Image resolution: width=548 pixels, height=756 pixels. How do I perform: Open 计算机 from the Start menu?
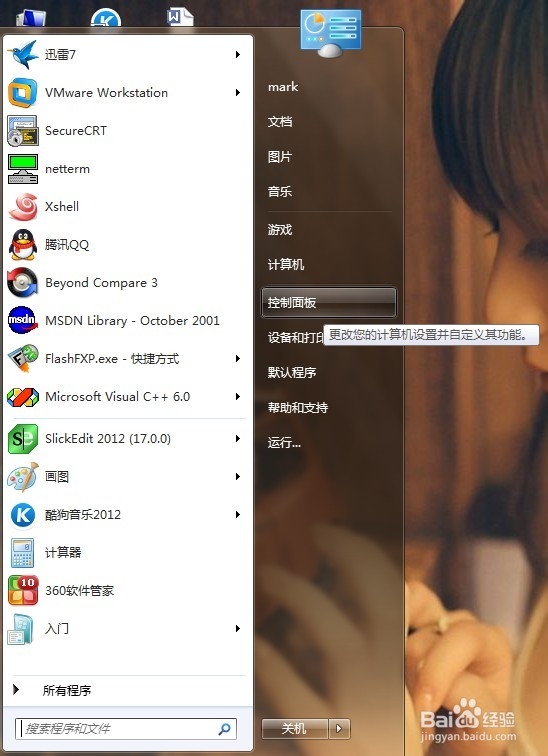pyautogui.click(x=286, y=265)
